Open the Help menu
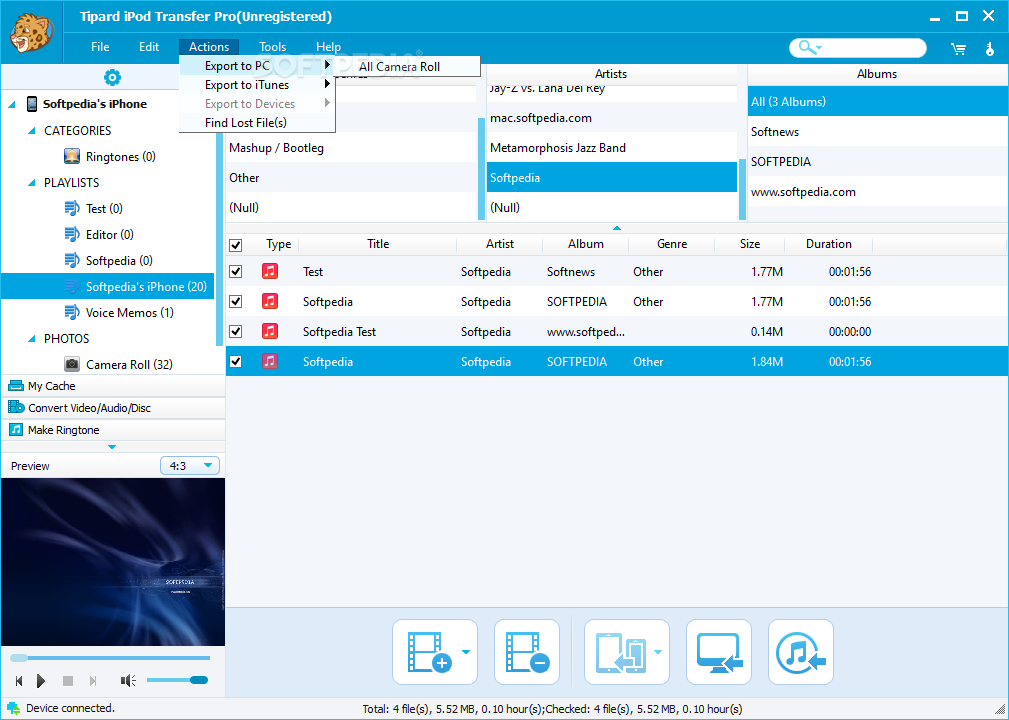The width and height of the screenshot is (1009, 720). [x=328, y=46]
